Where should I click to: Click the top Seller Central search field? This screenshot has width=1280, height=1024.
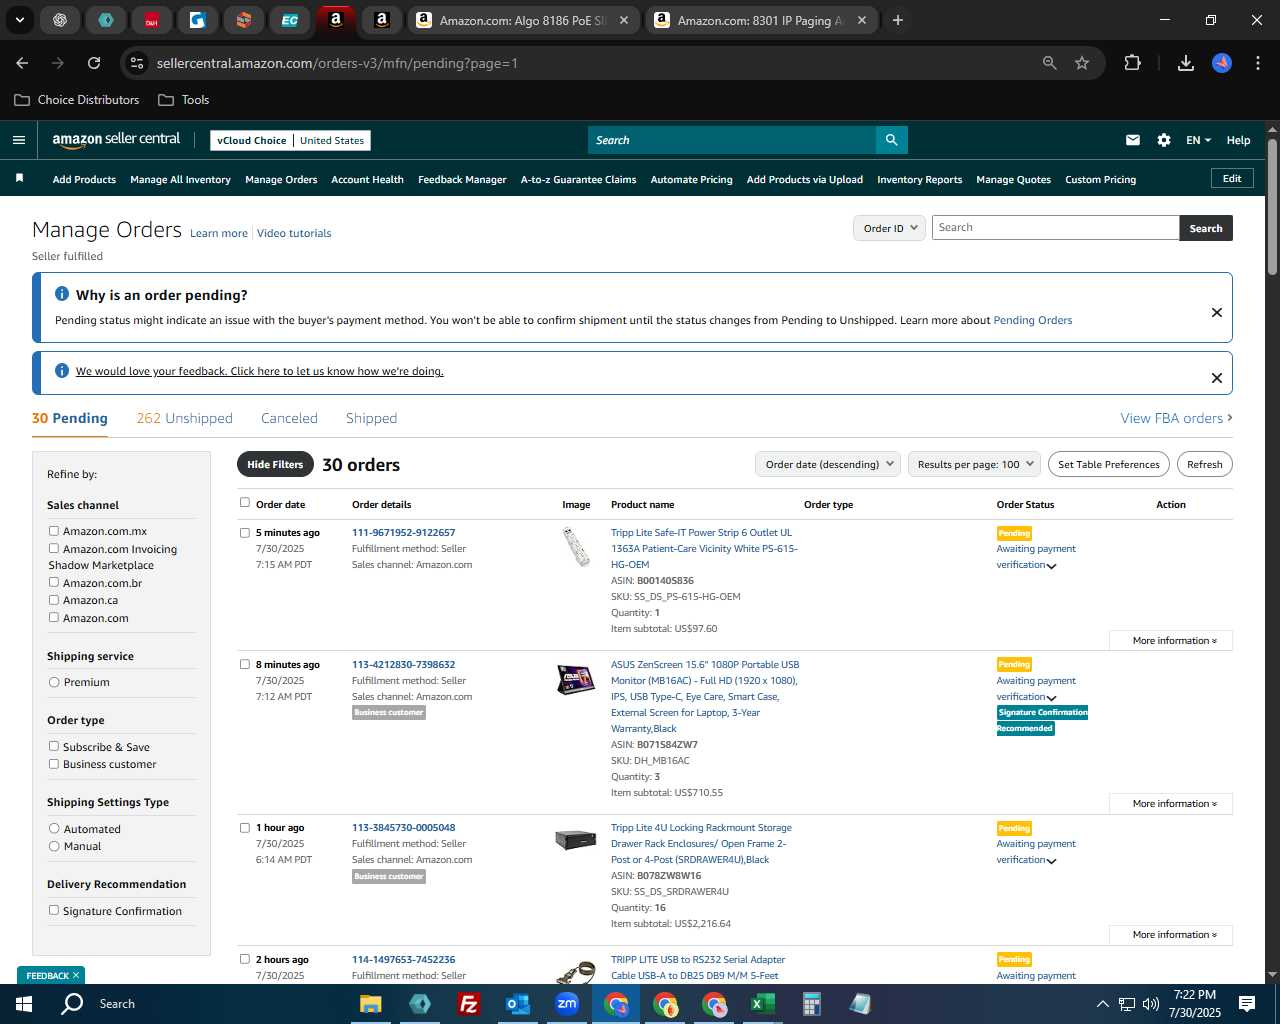pos(732,140)
